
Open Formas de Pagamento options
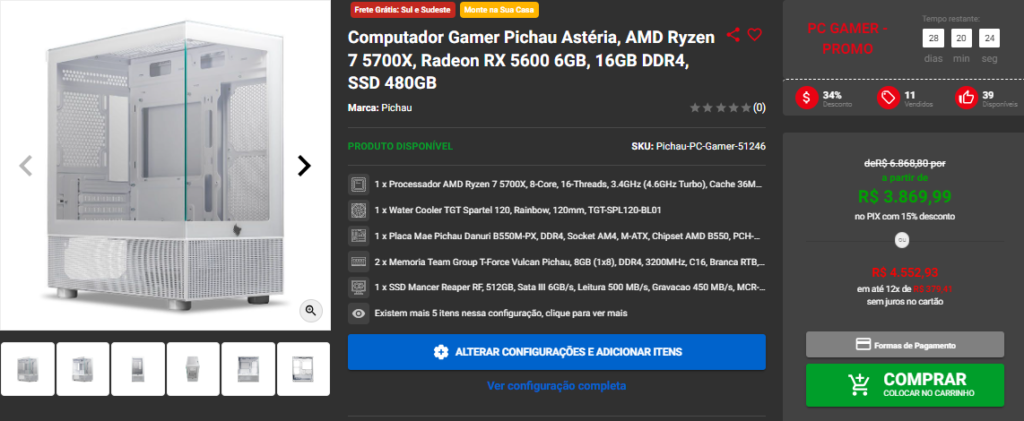(x=905, y=345)
